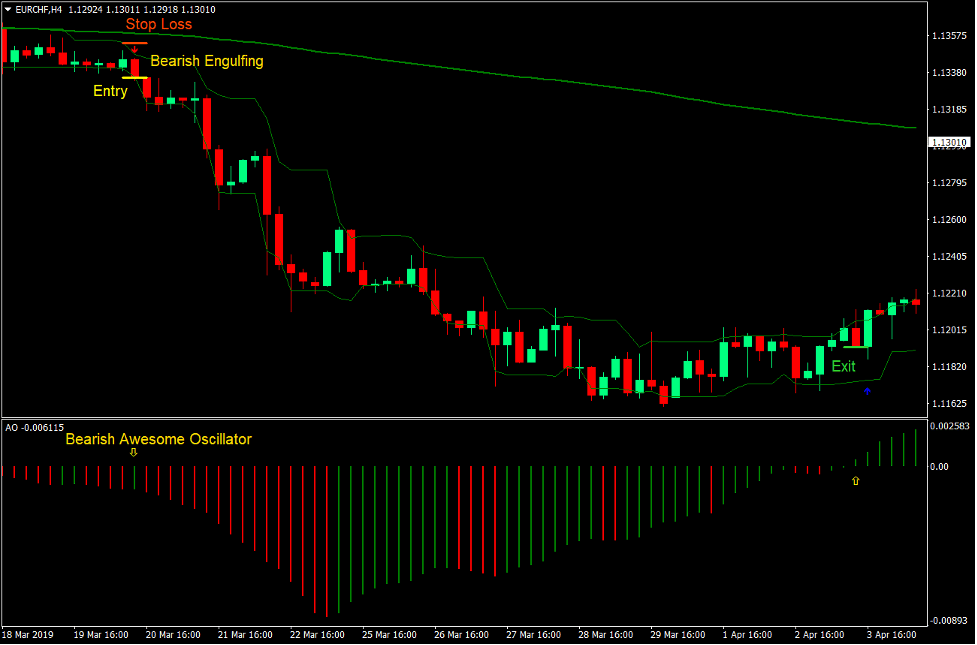Click the yellow Entry line under the engulfing candle

pyautogui.click(x=134, y=77)
